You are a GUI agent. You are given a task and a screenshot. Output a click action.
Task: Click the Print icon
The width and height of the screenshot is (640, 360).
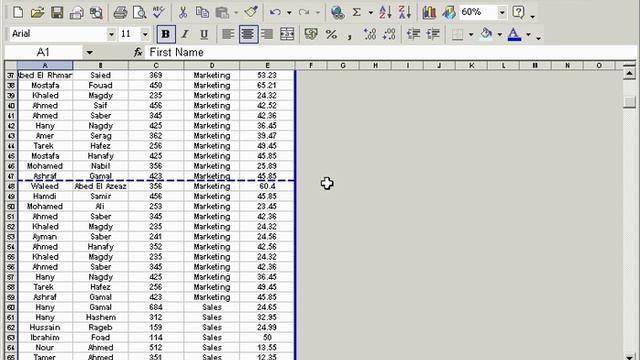pyautogui.click(x=120, y=13)
